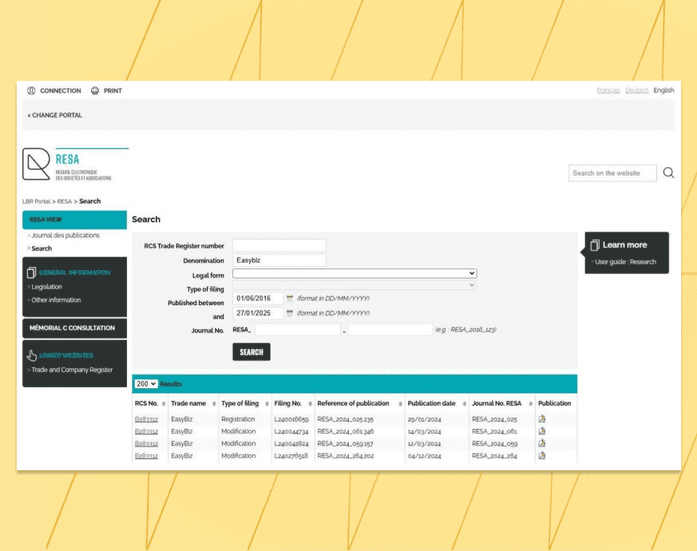697x551 pixels.
Task: Click the Print printer icon
Action: 95,91
